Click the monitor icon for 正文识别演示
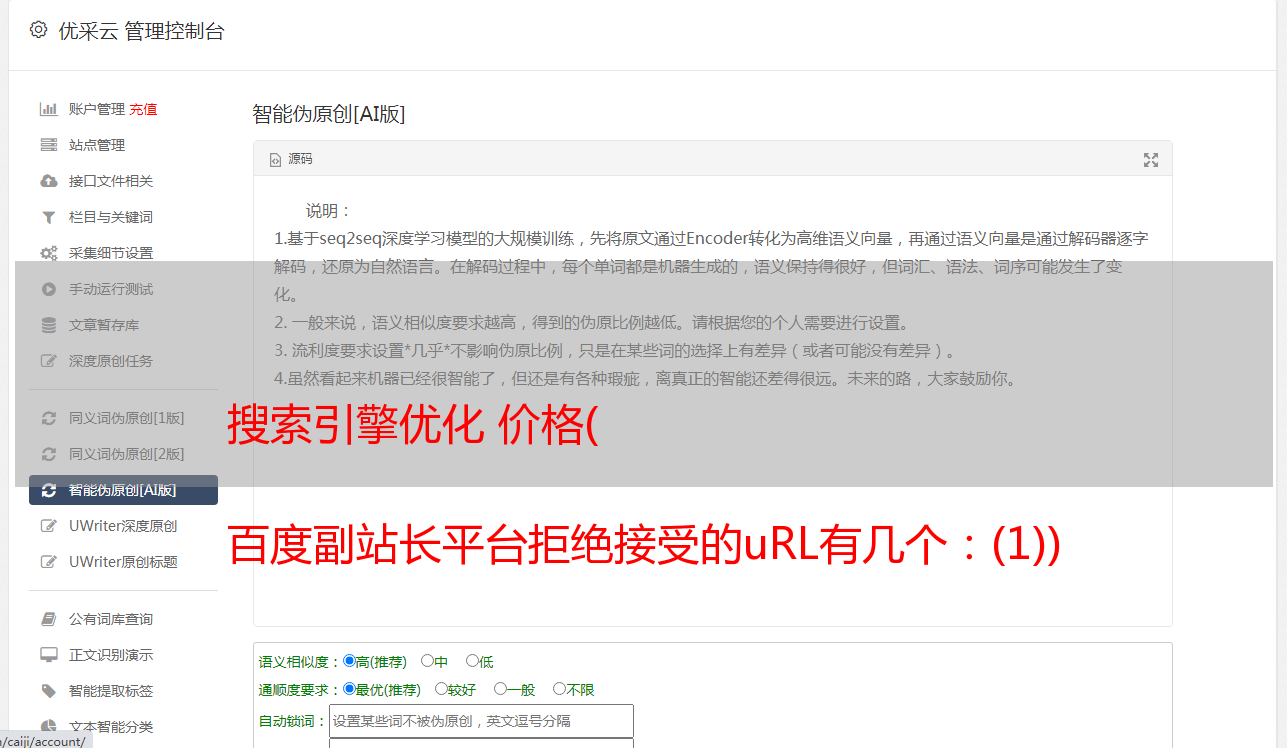Screen dimensions: 1287x748 (x=48, y=655)
